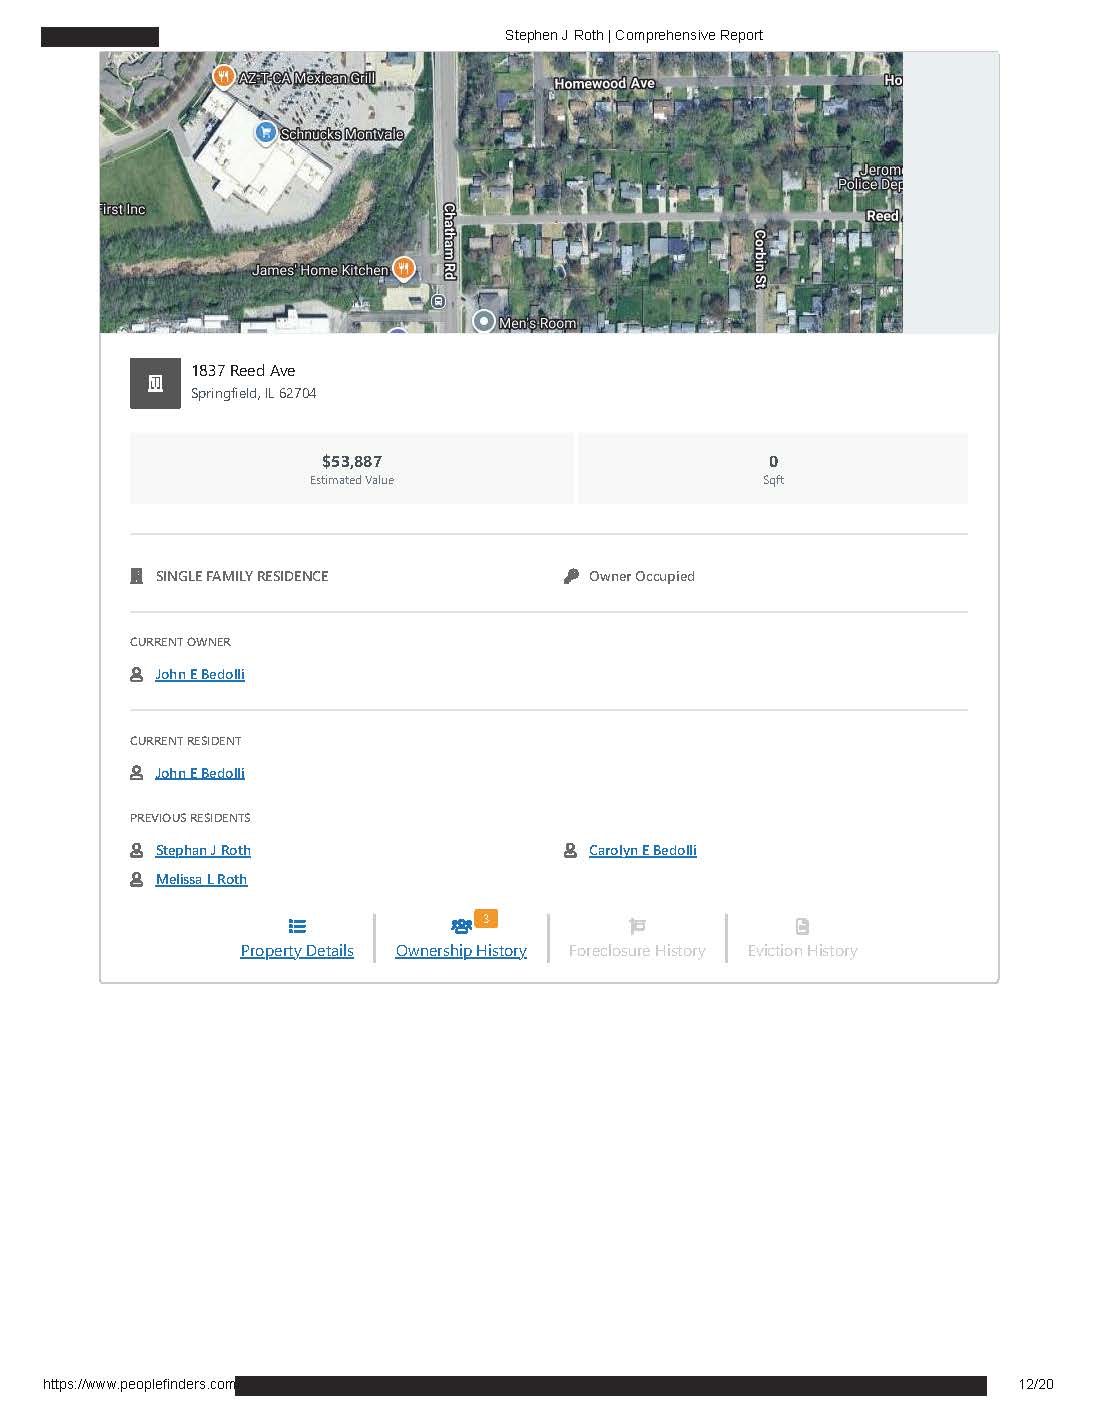This screenshot has width=1097, height=1419.
Task: Click the Property Details list icon
Action: (297, 926)
